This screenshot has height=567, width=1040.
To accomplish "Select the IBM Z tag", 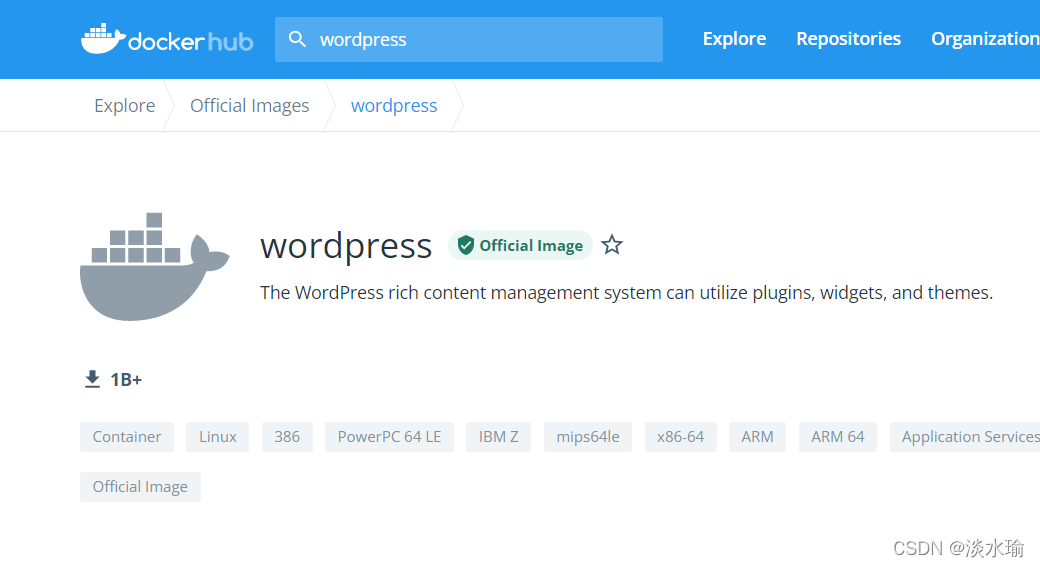I will click(x=498, y=437).
